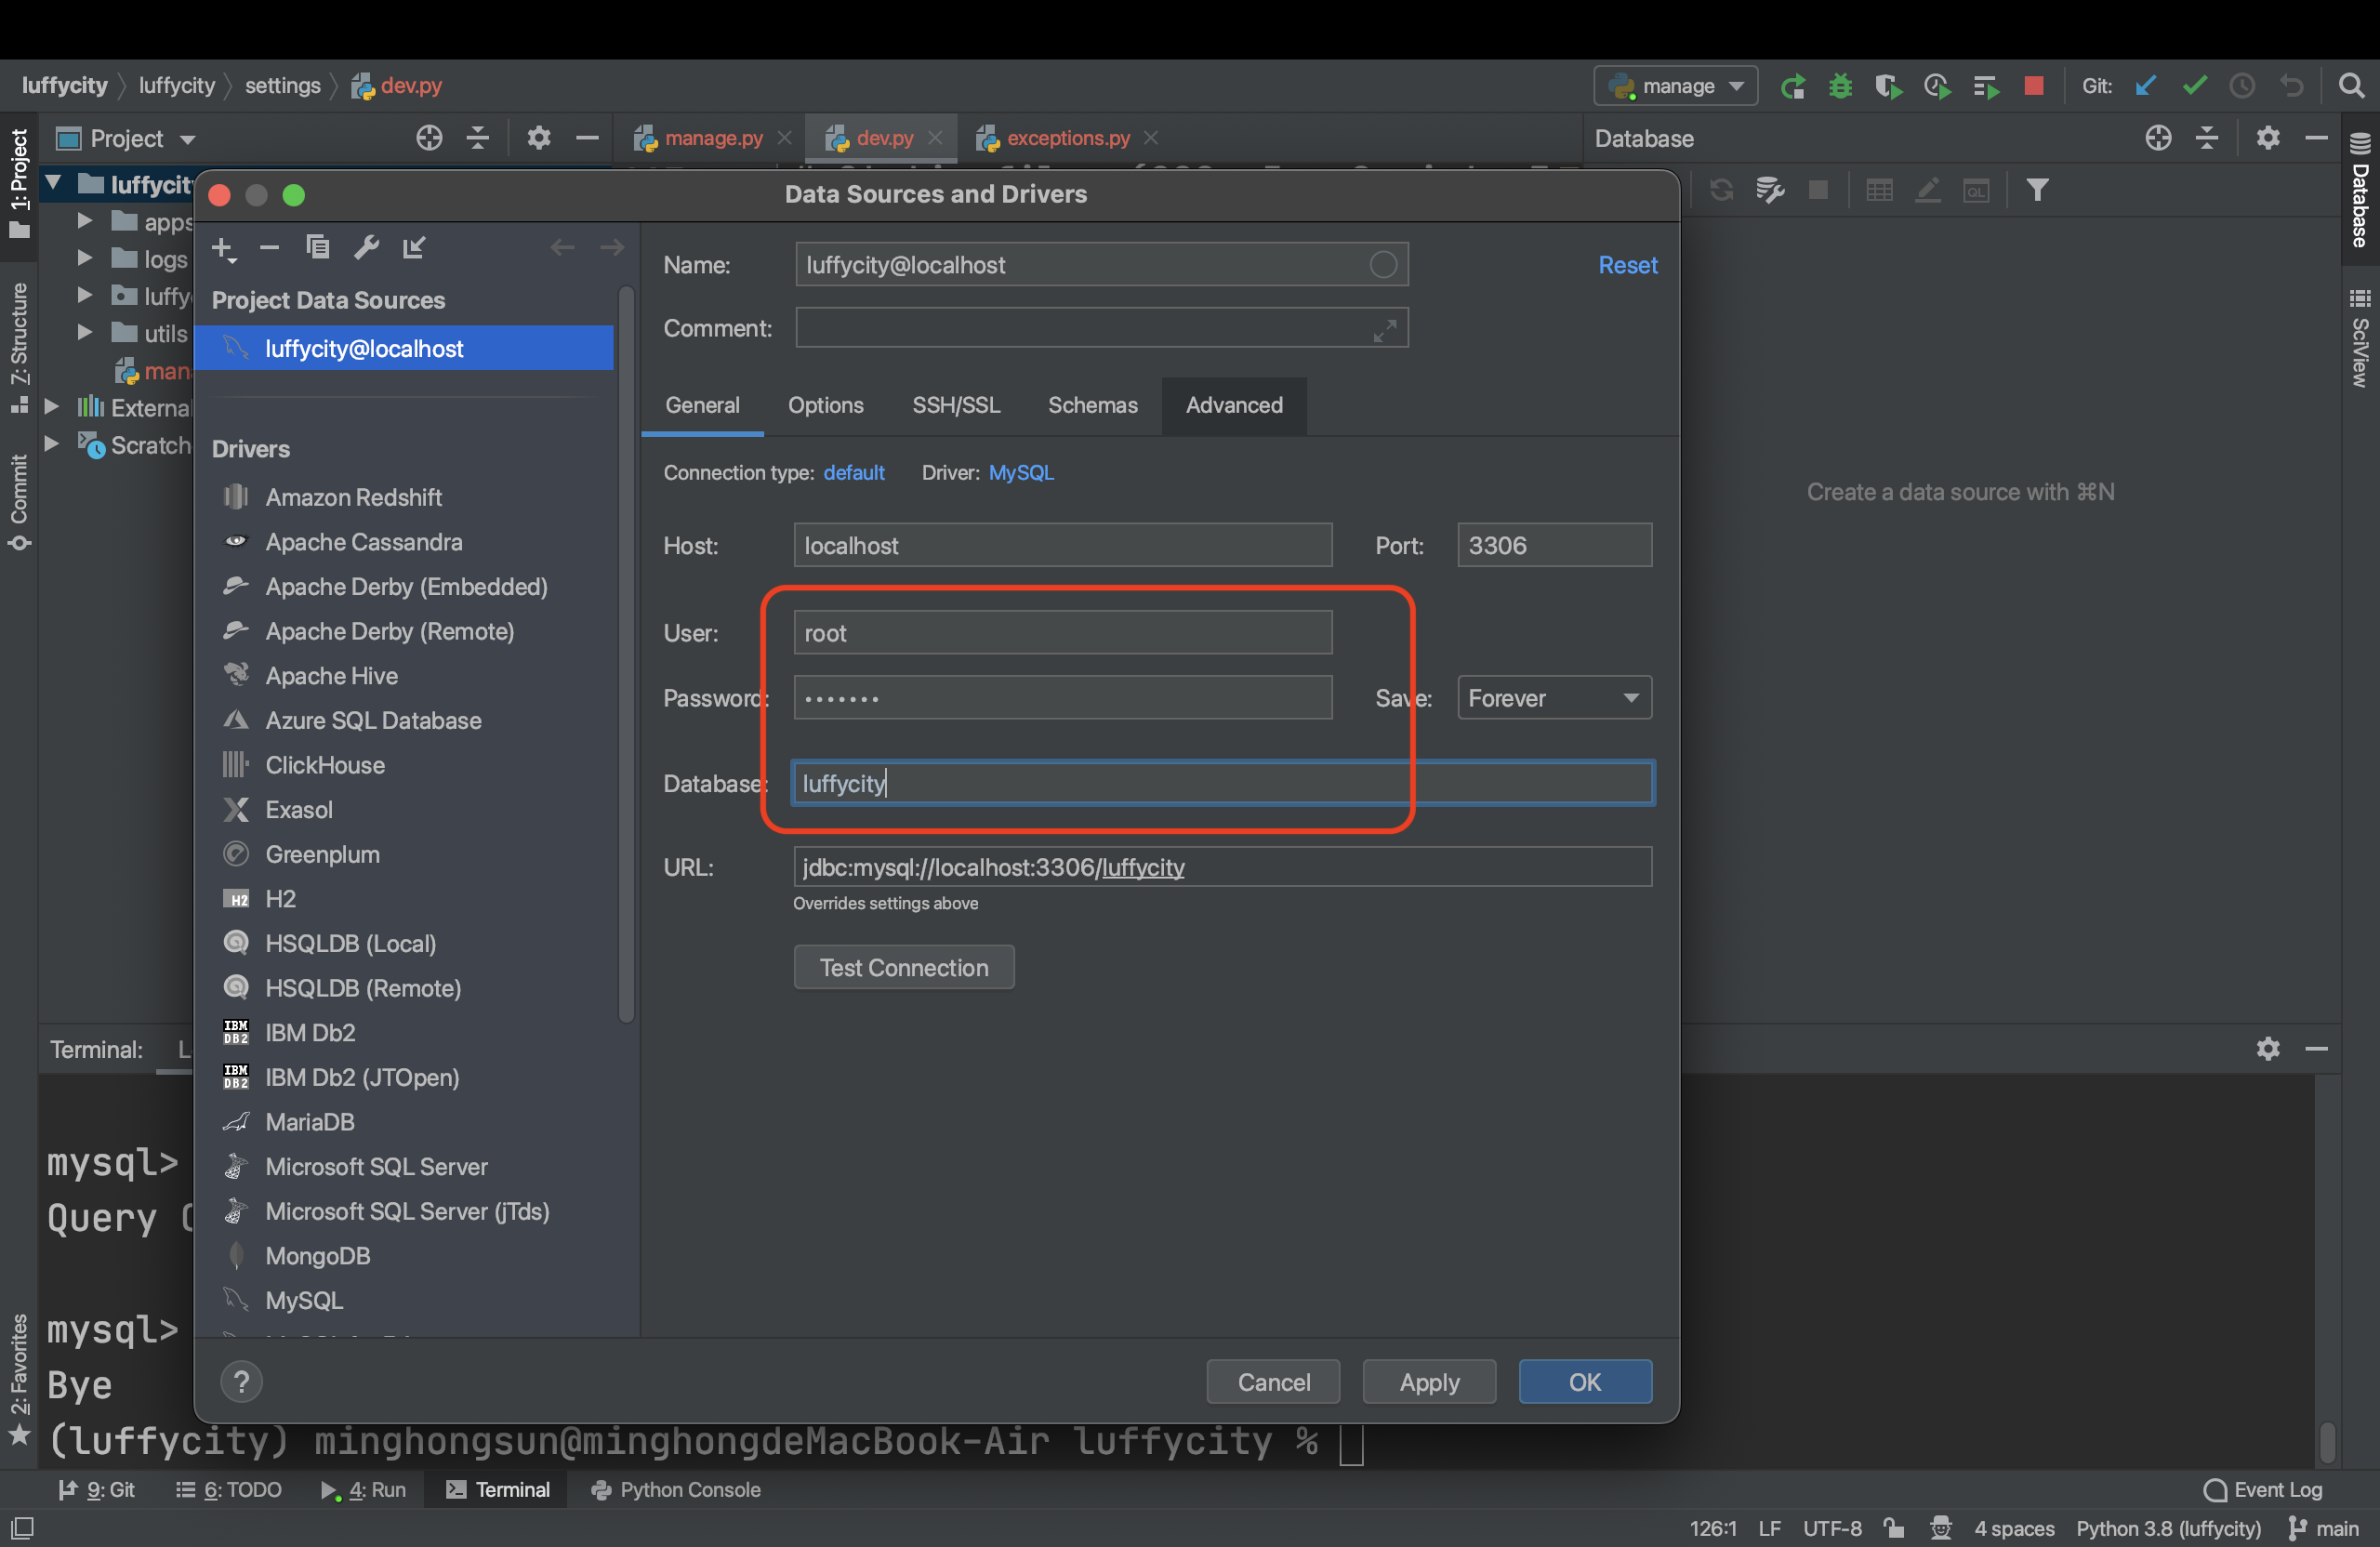
Task: Cancel the Data Sources dialog
Action: 1273,1381
